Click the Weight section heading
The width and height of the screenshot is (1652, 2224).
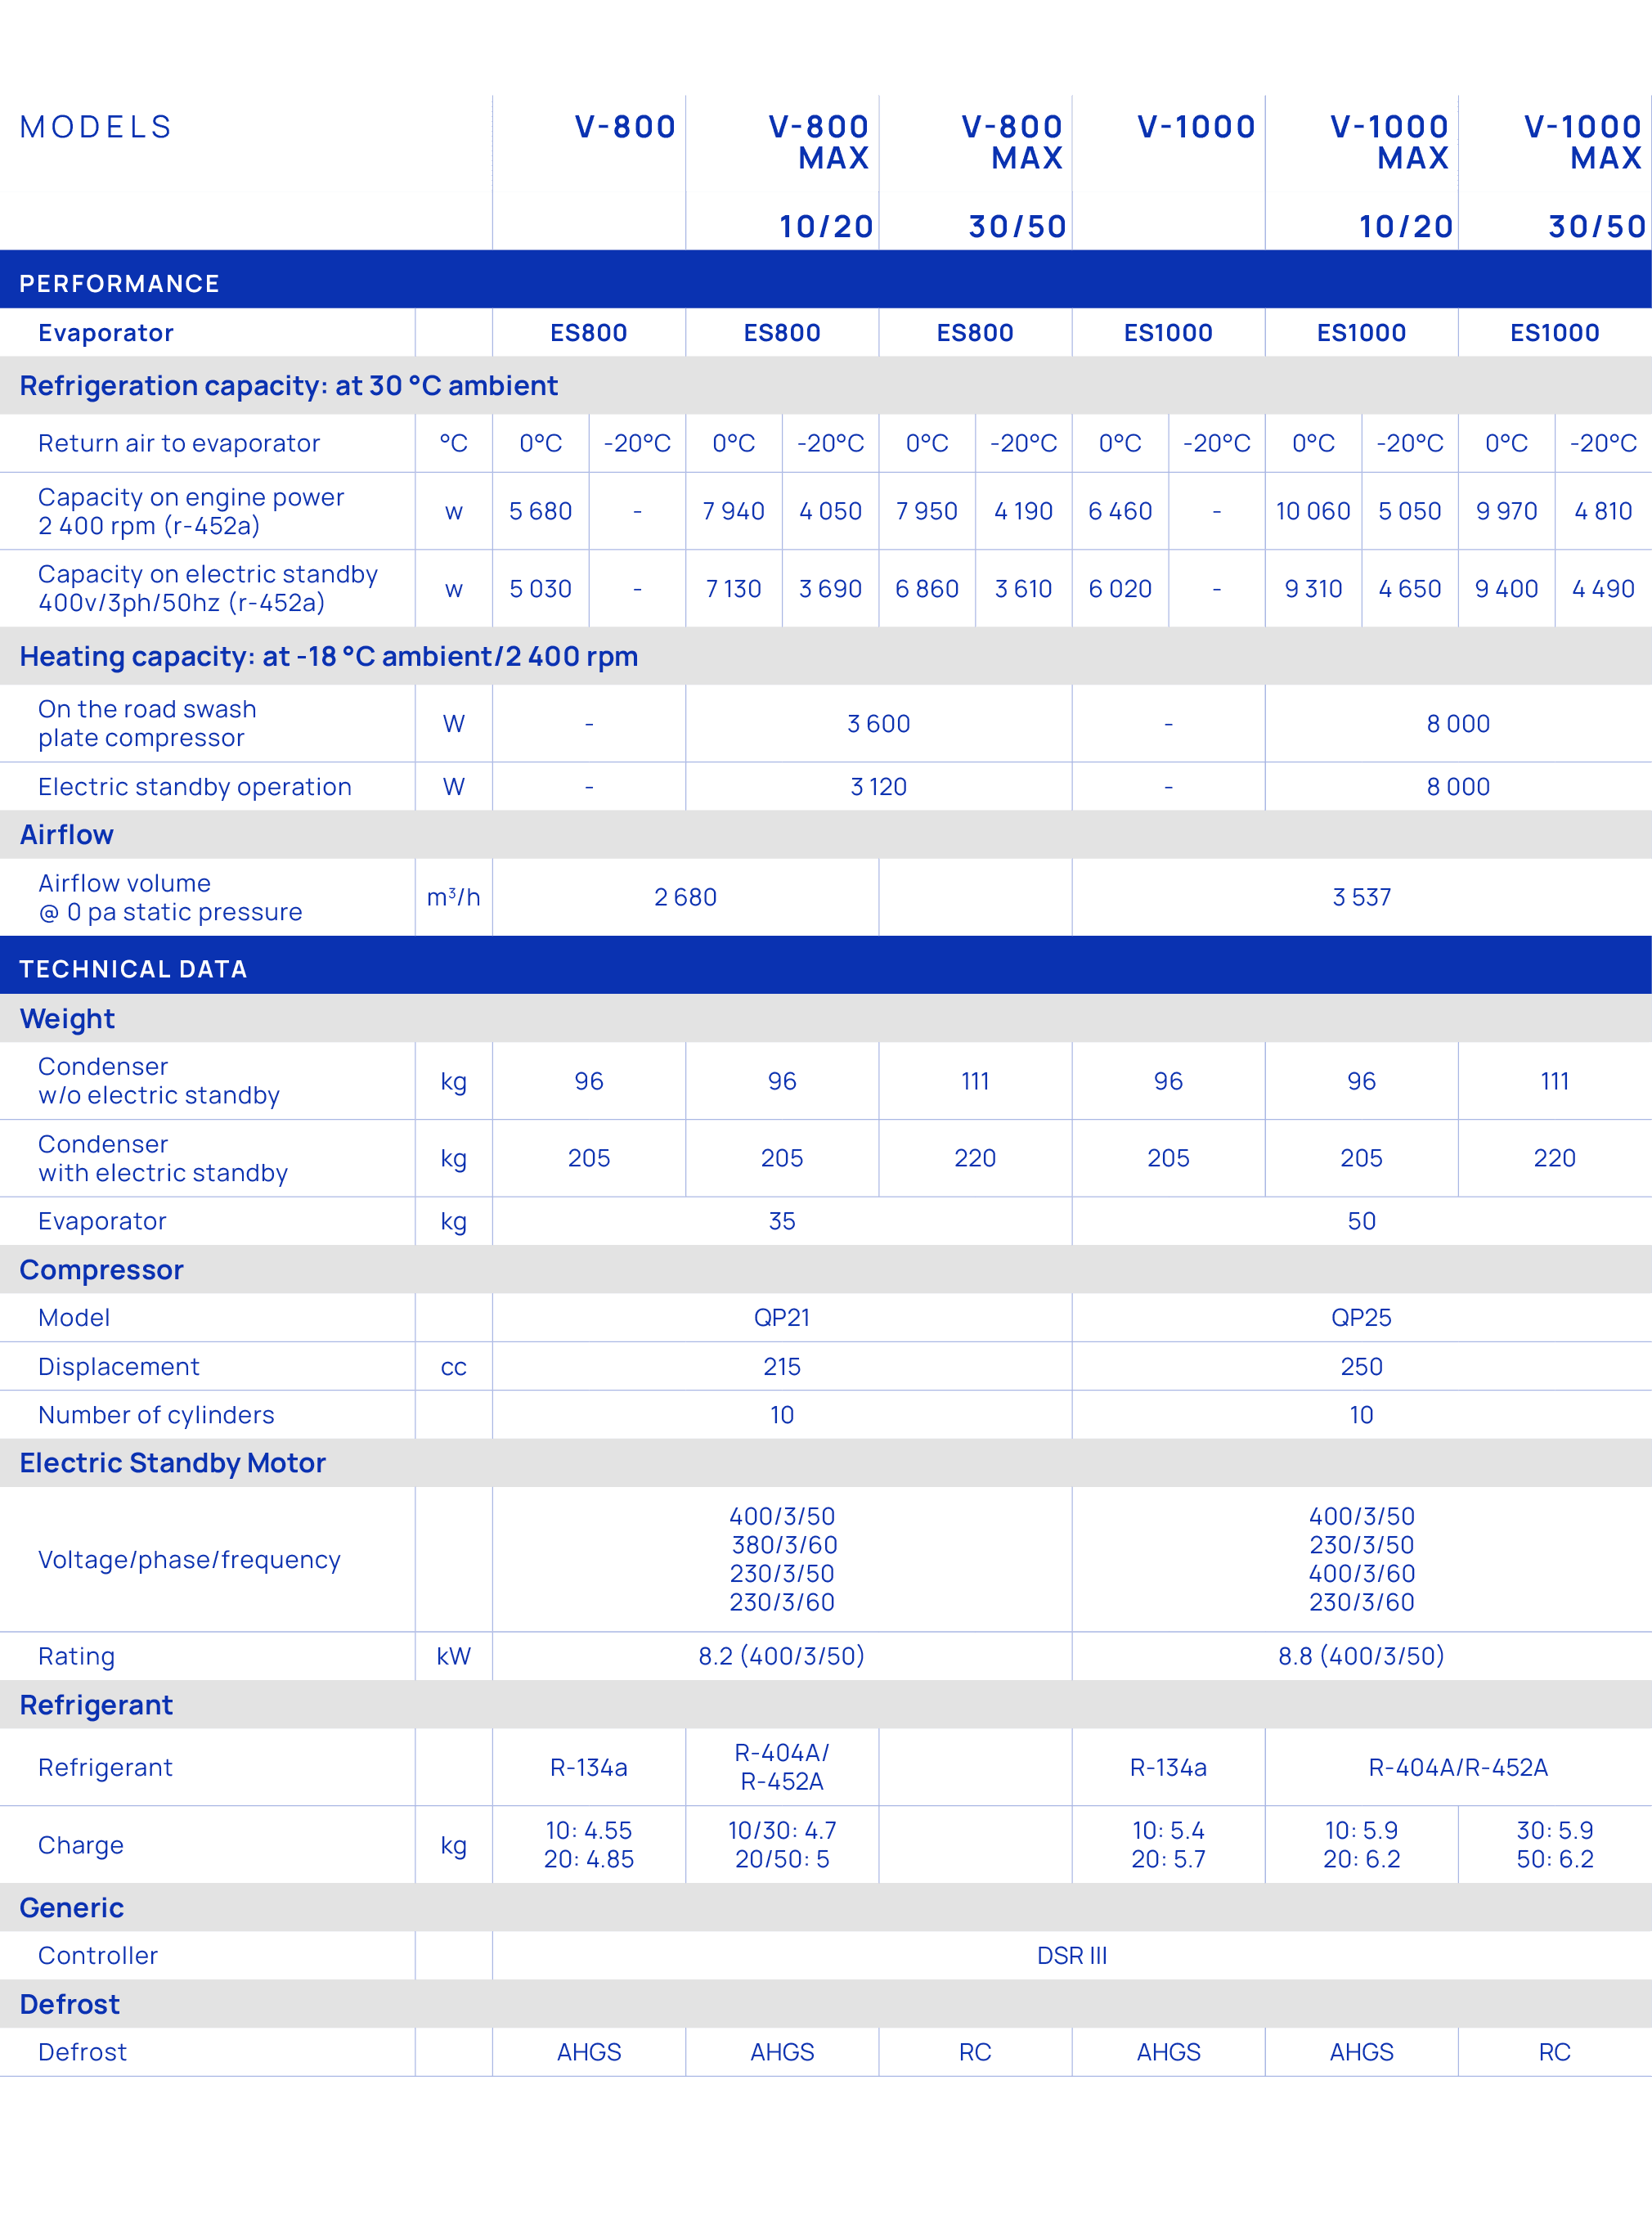point(67,1019)
